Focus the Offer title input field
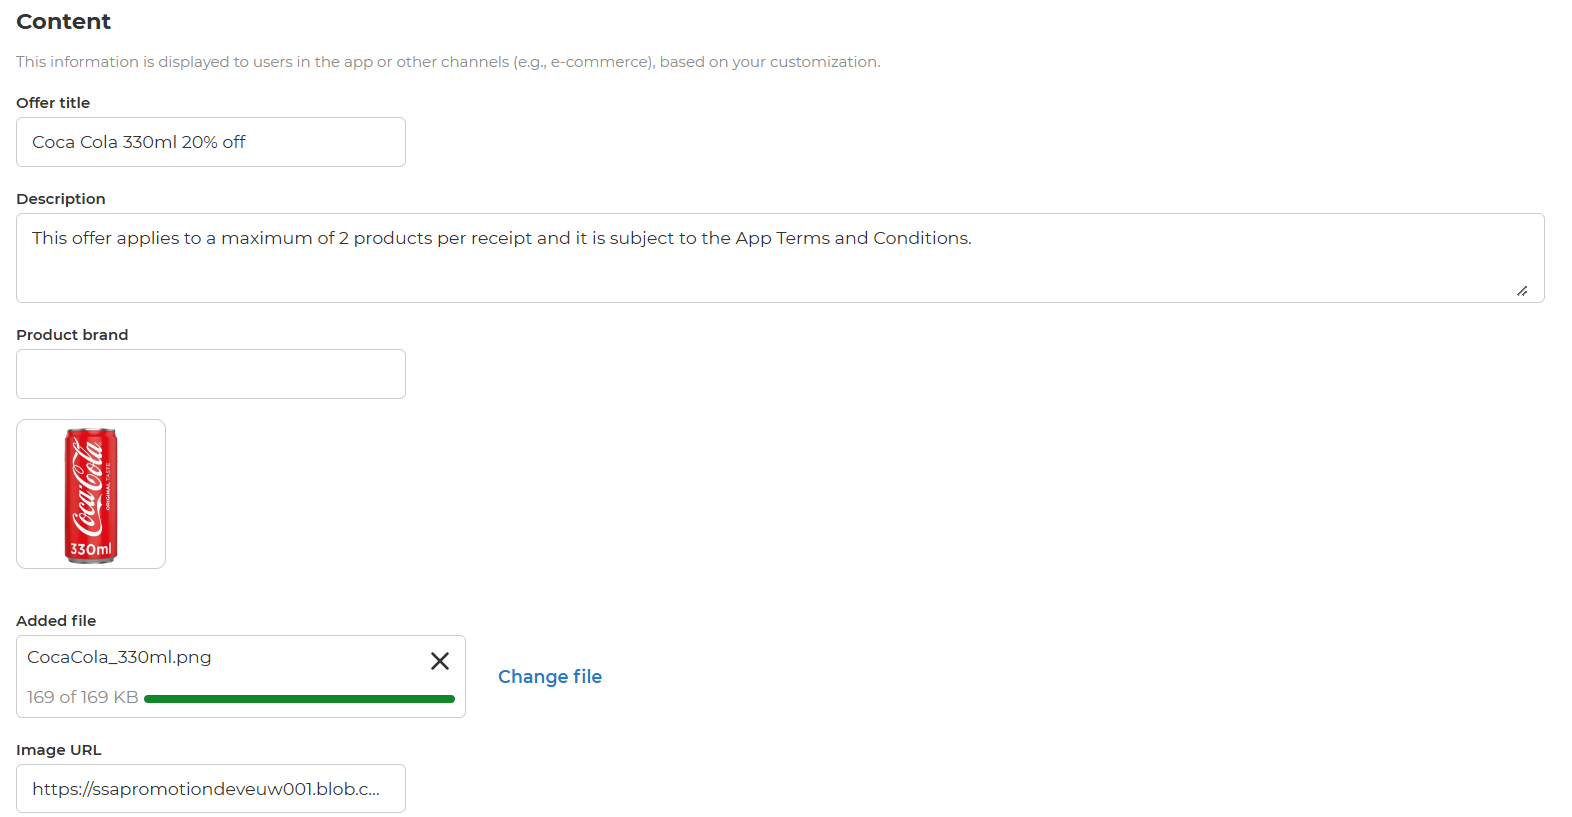 tap(211, 142)
